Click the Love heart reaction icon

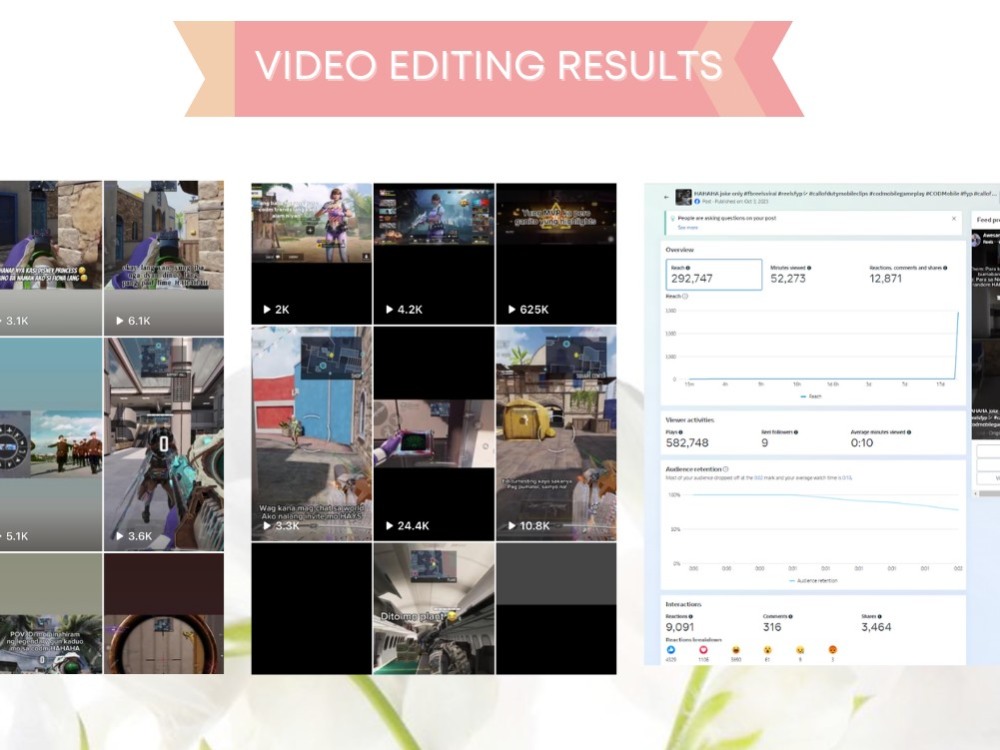[703, 650]
